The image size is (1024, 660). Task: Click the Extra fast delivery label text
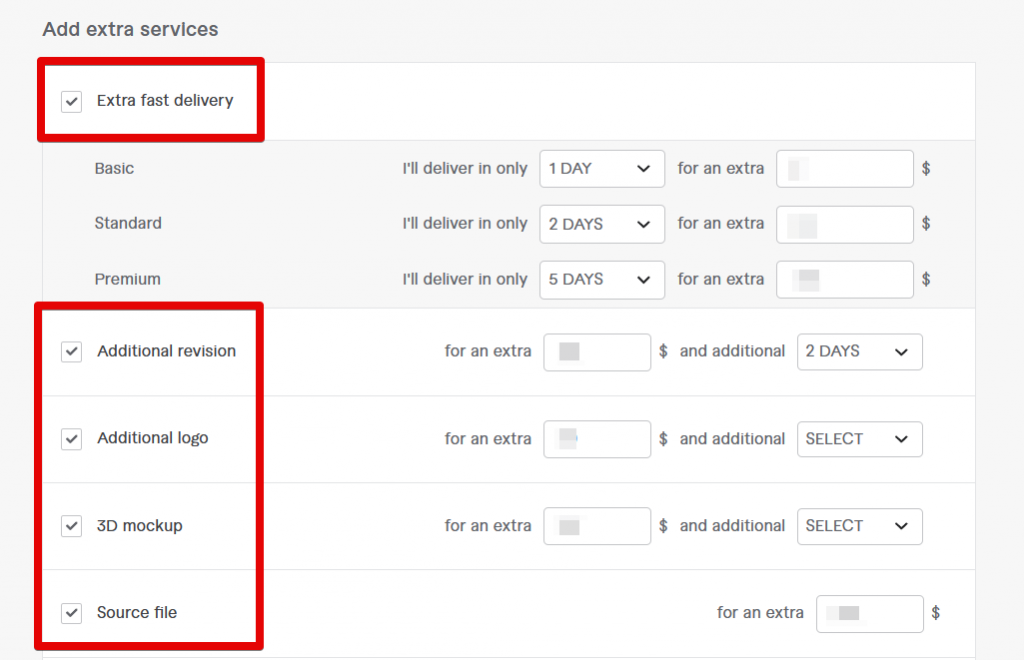click(164, 100)
